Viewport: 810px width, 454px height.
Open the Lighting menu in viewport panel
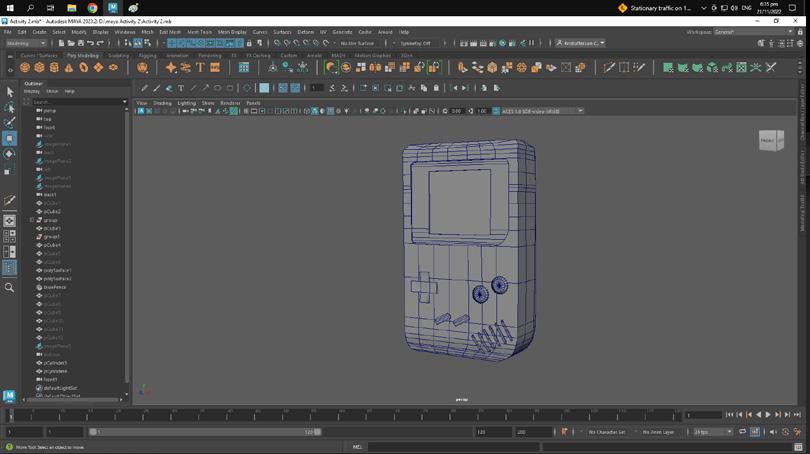(187, 103)
